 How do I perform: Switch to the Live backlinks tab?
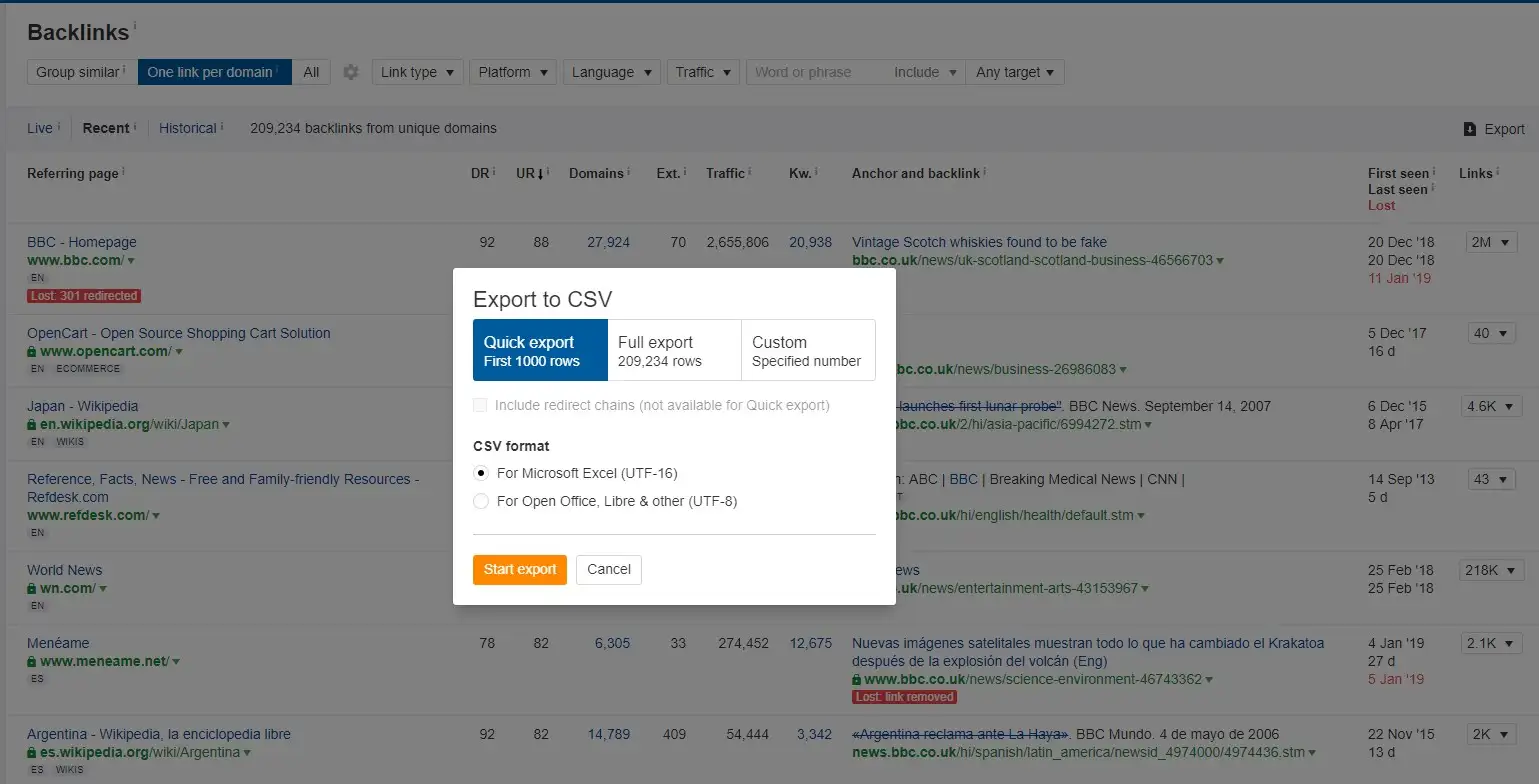[40, 128]
